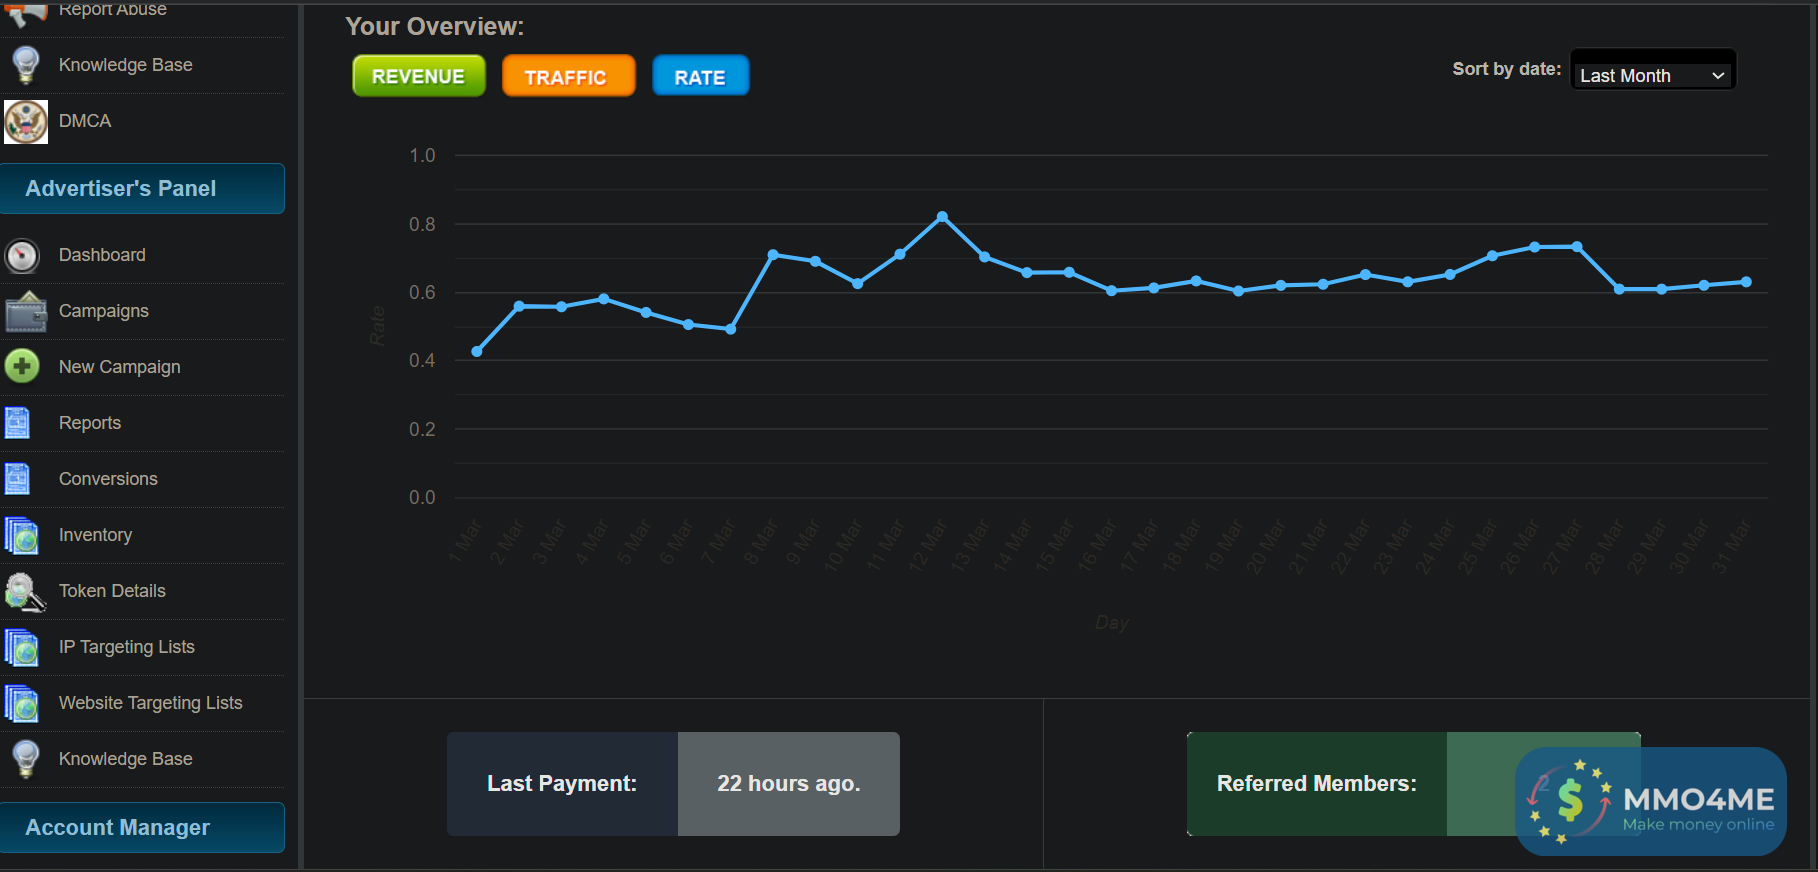1818x872 pixels.
Task: Open the IP Targeting Lists text link
Action: [127, 647]
